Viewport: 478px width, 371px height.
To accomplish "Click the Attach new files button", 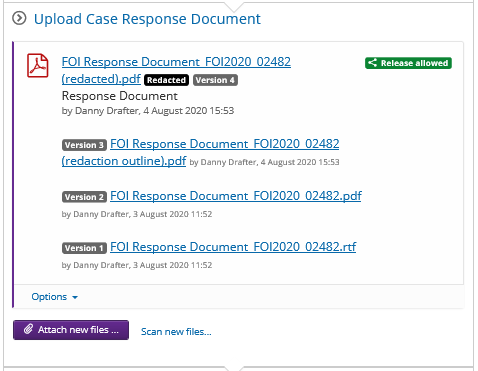I will click(71, 330).
